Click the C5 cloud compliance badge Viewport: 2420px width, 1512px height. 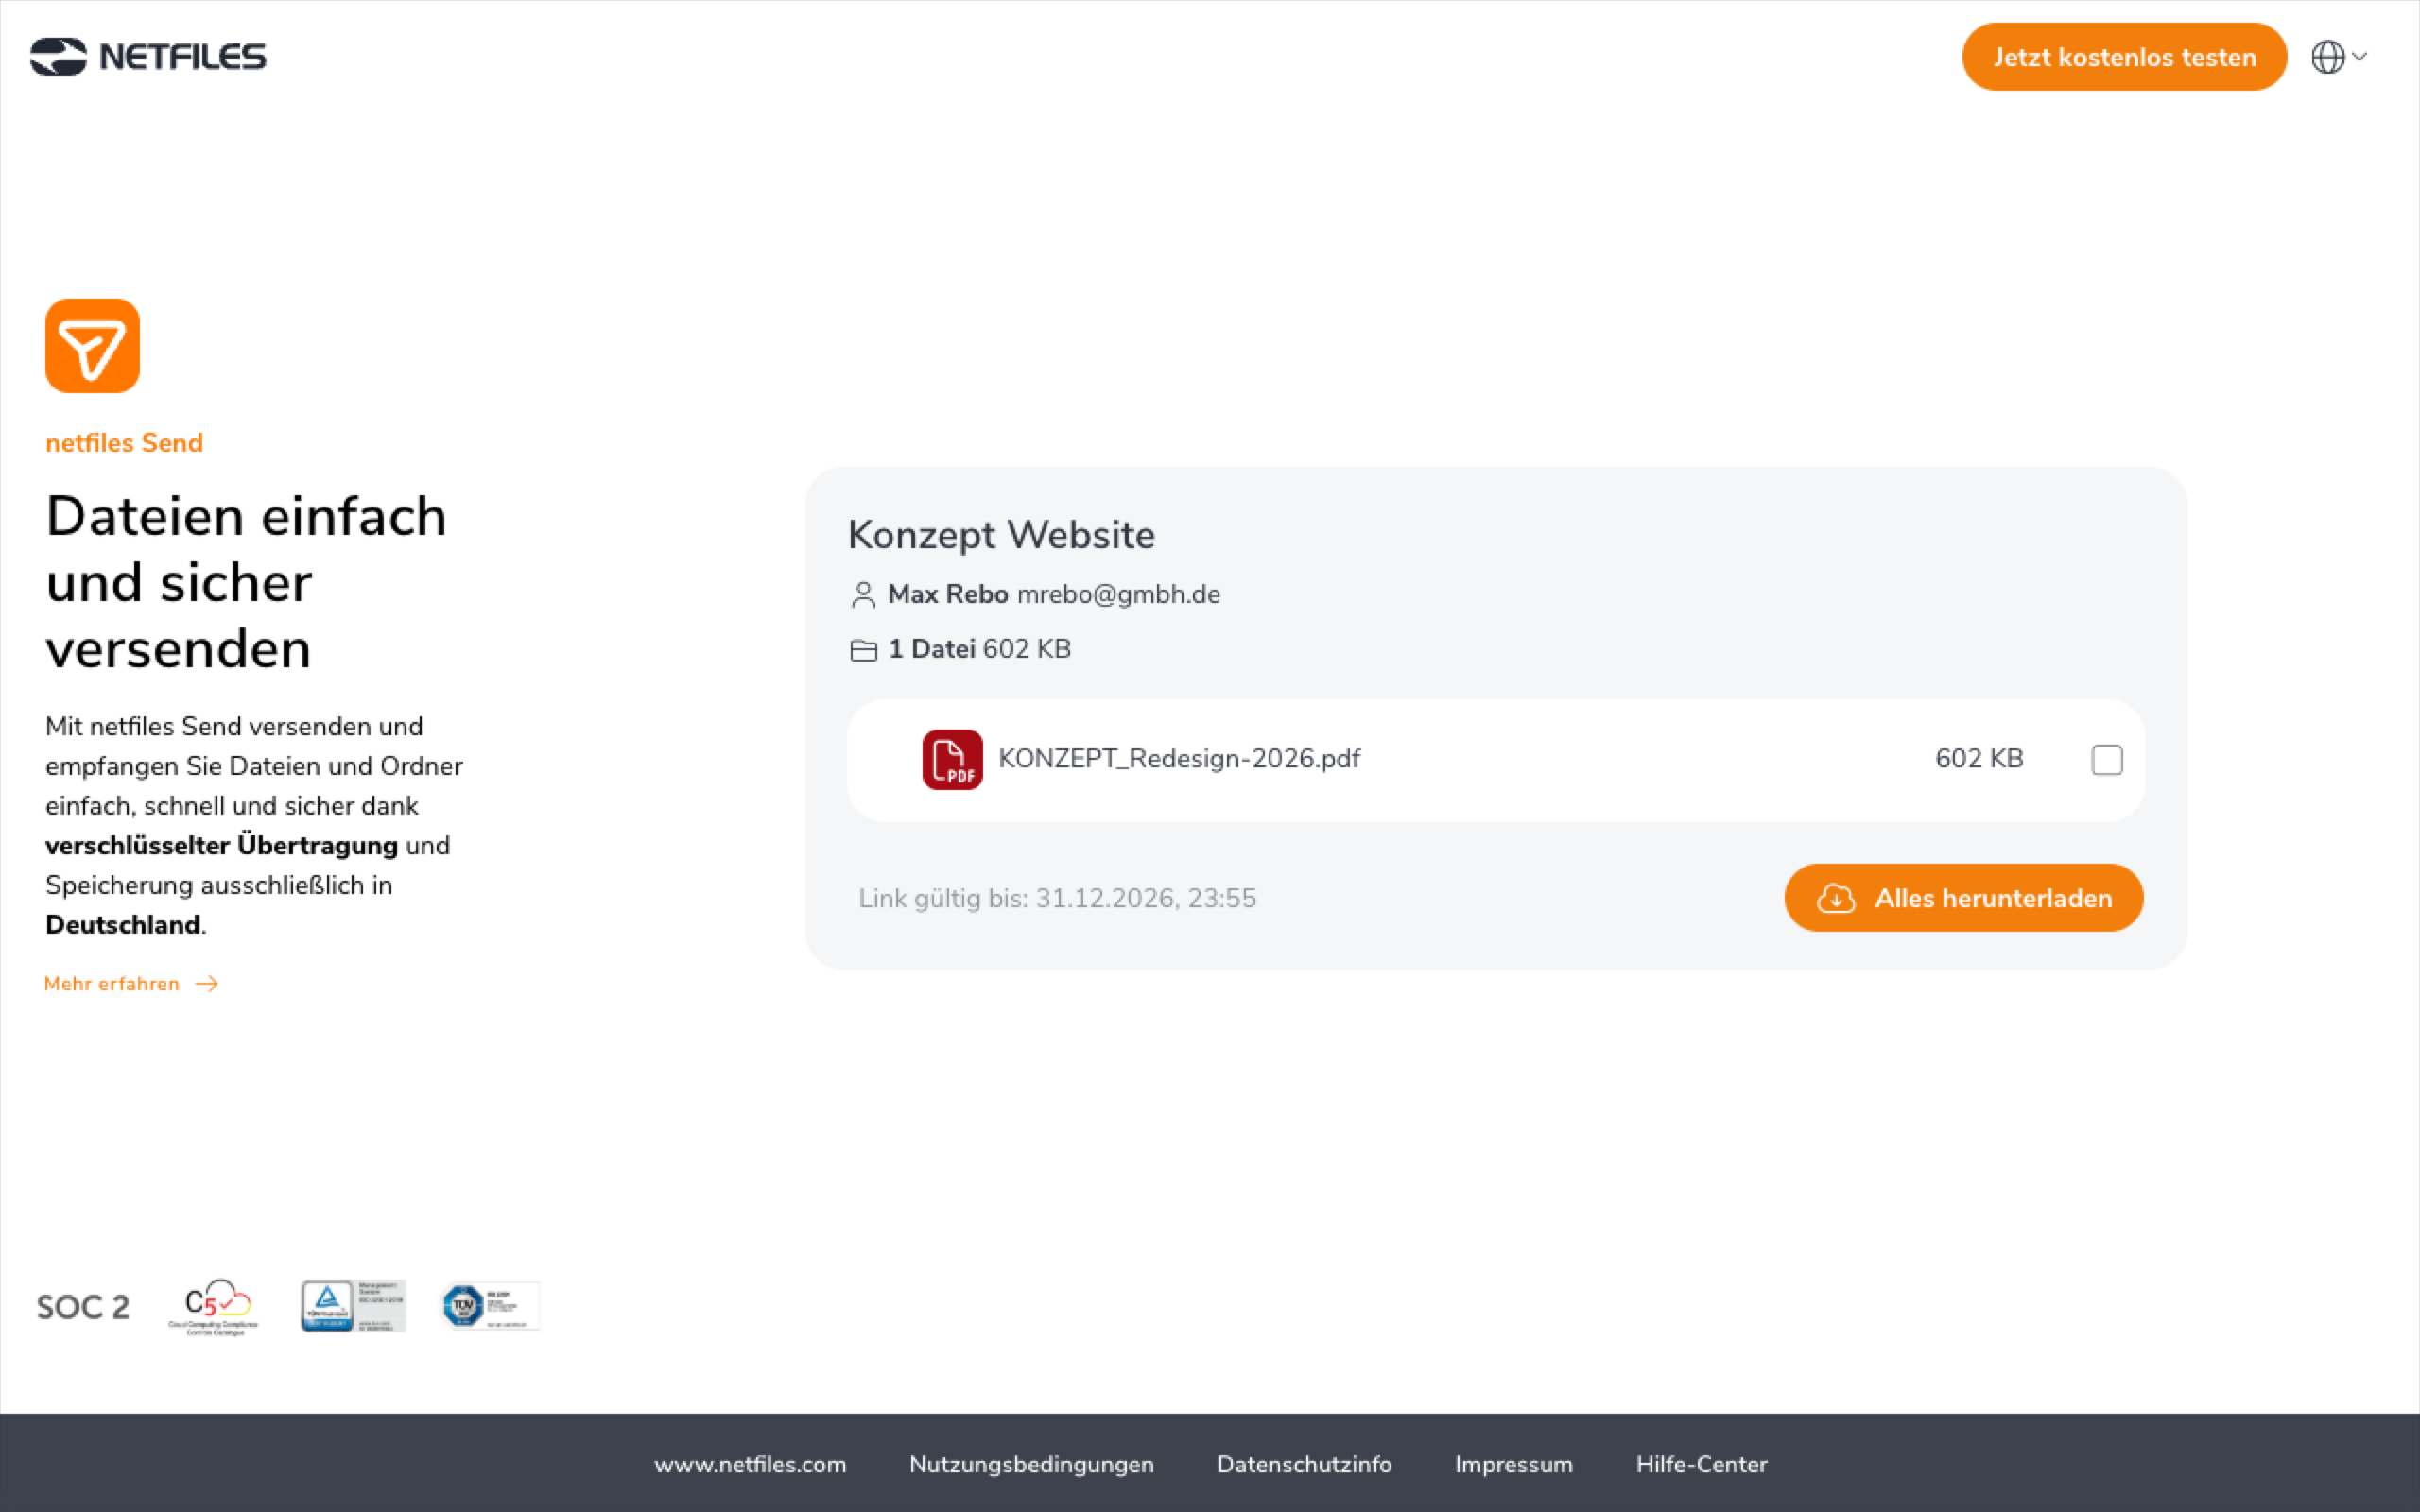click(x=213, y=1306)
